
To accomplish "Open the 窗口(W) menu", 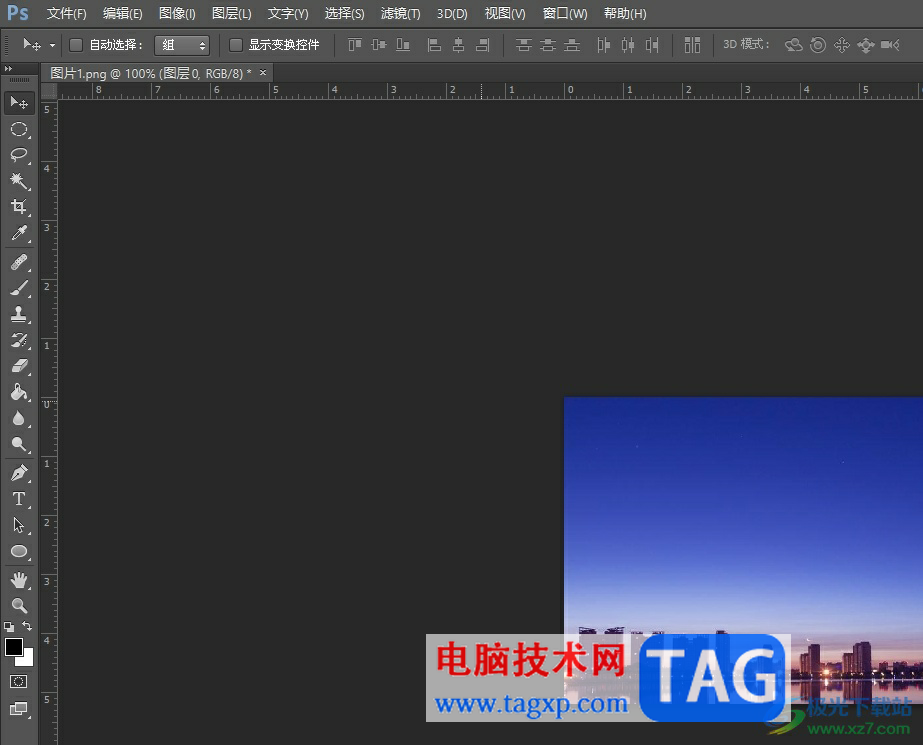I will [565, 14].
